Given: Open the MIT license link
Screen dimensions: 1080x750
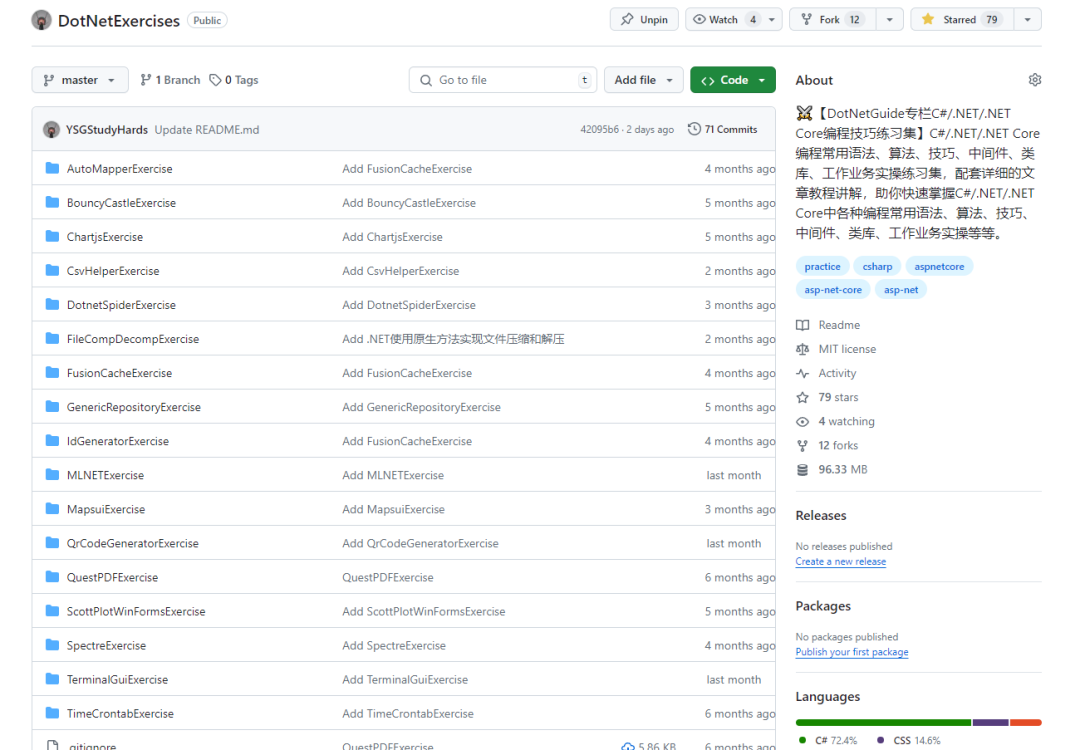Looking at the screenshot, I should click(x=846, y=349).
